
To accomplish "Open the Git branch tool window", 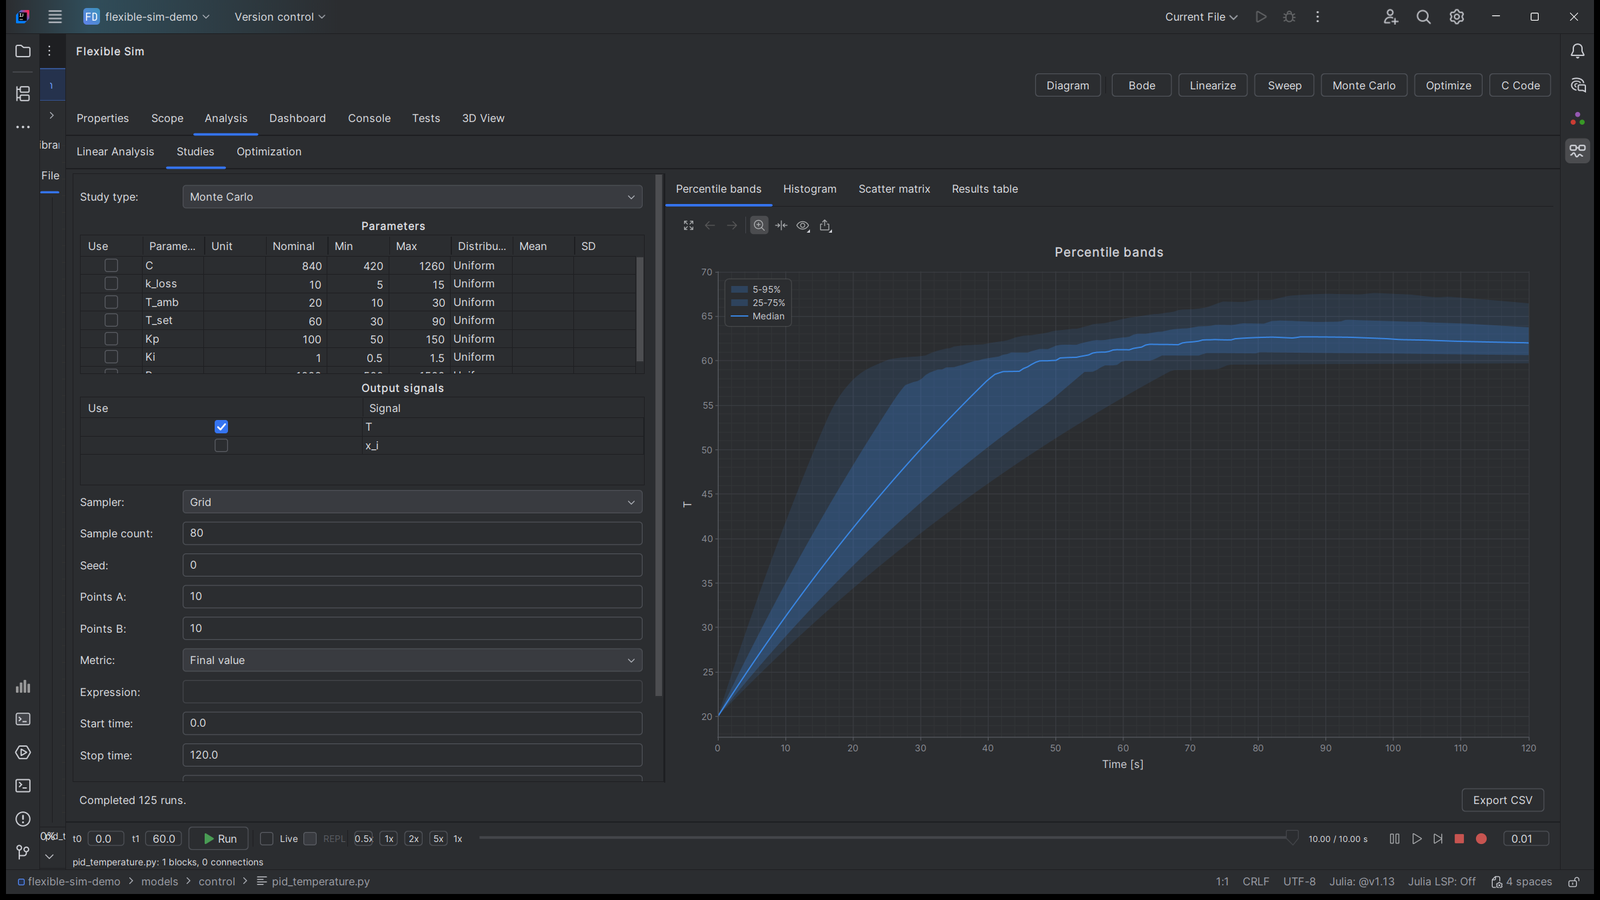I will (23, 852).
